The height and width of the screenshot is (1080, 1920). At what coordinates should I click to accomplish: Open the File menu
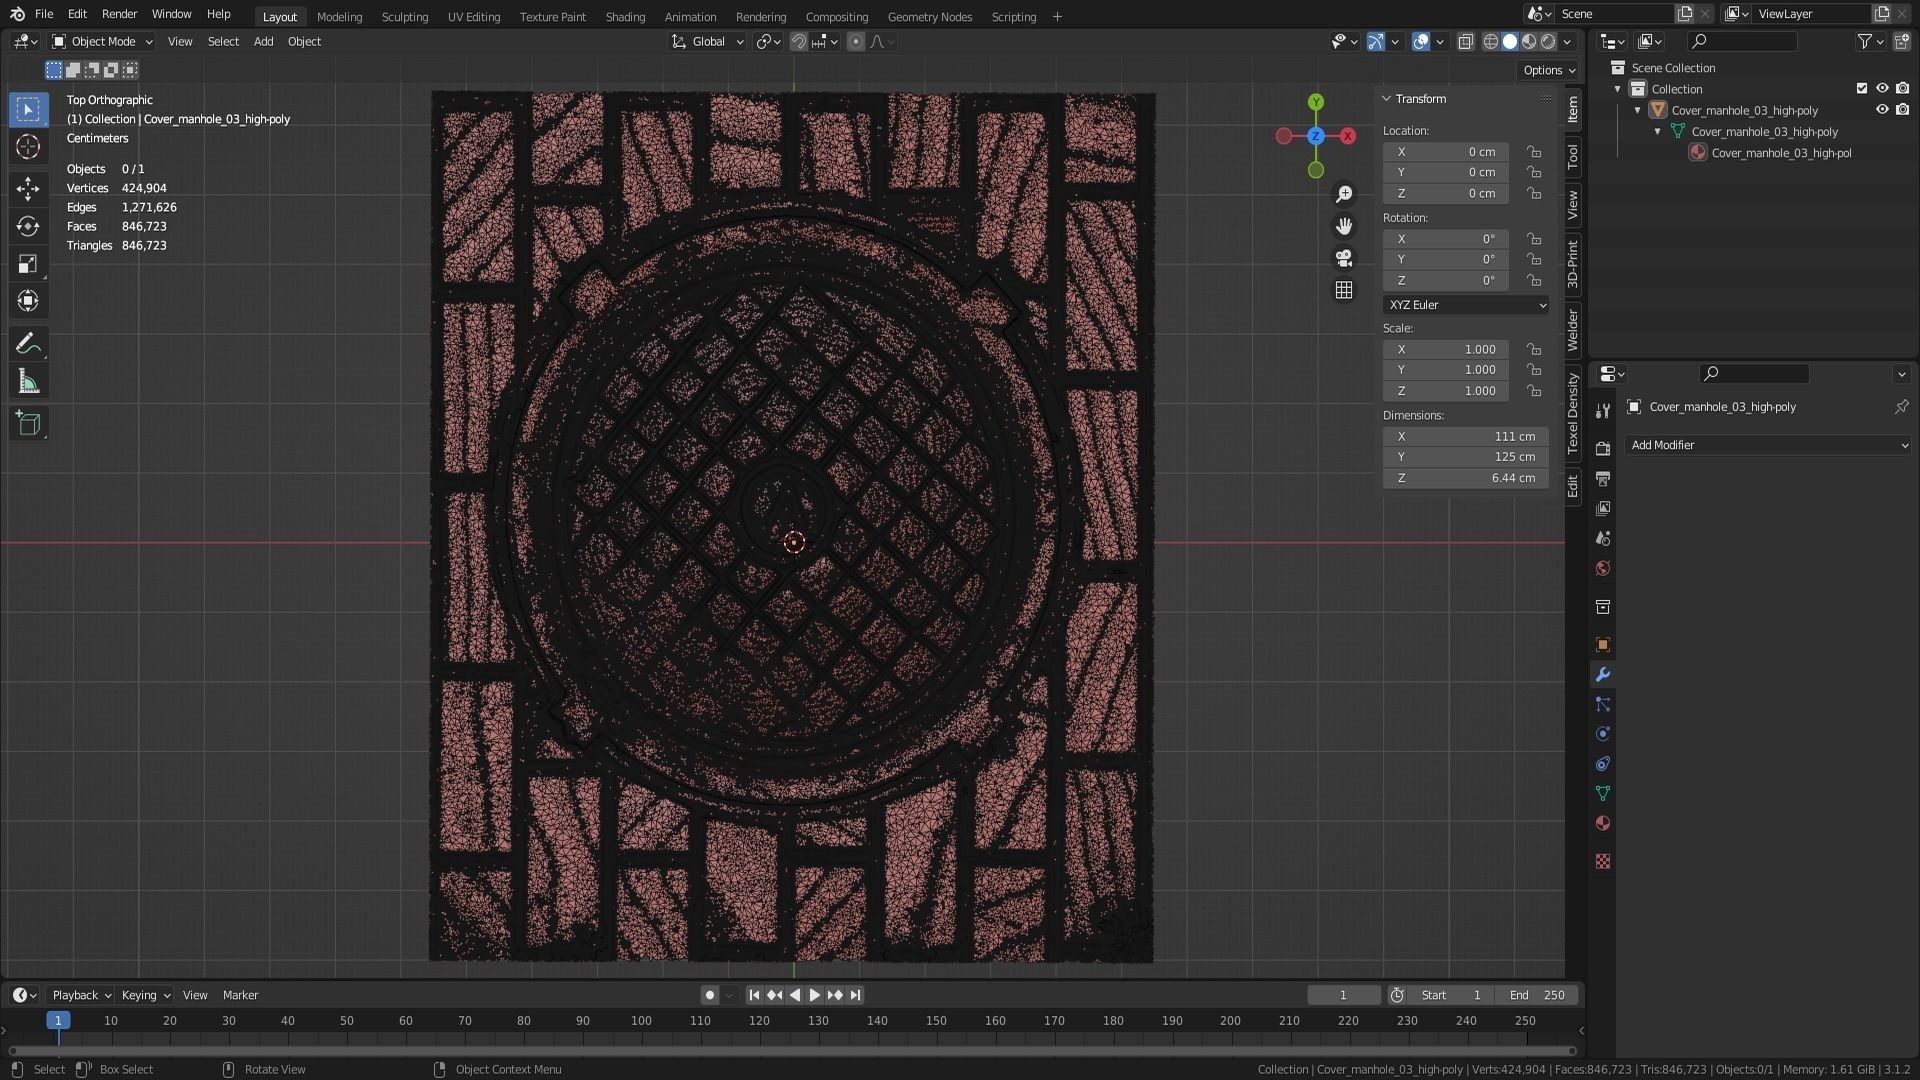tap(44, 14)
